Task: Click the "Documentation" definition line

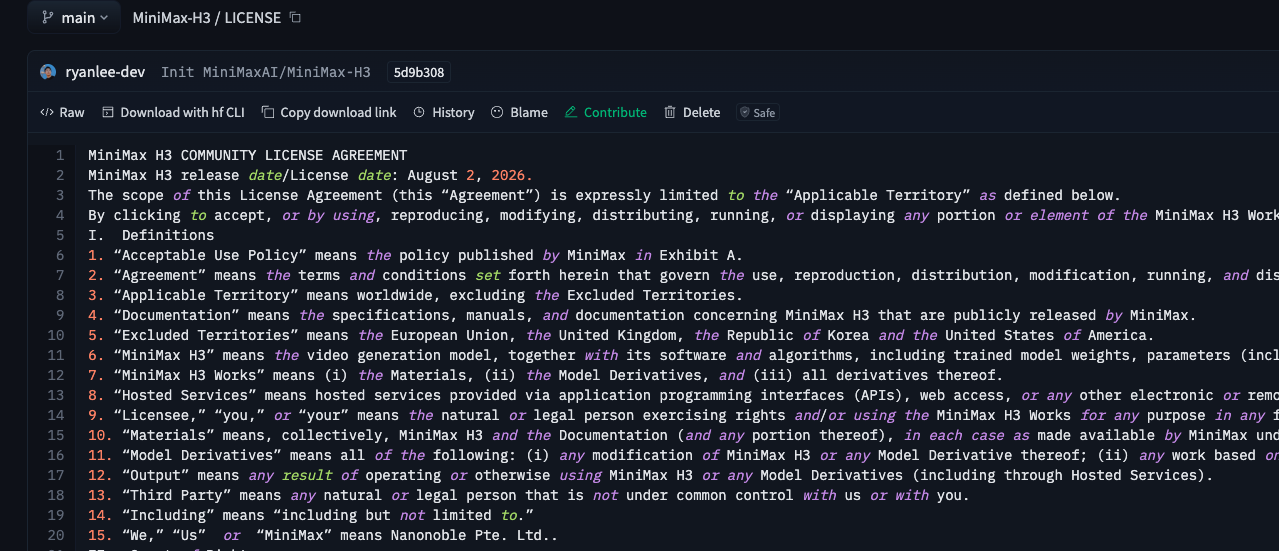Action: 642,315
